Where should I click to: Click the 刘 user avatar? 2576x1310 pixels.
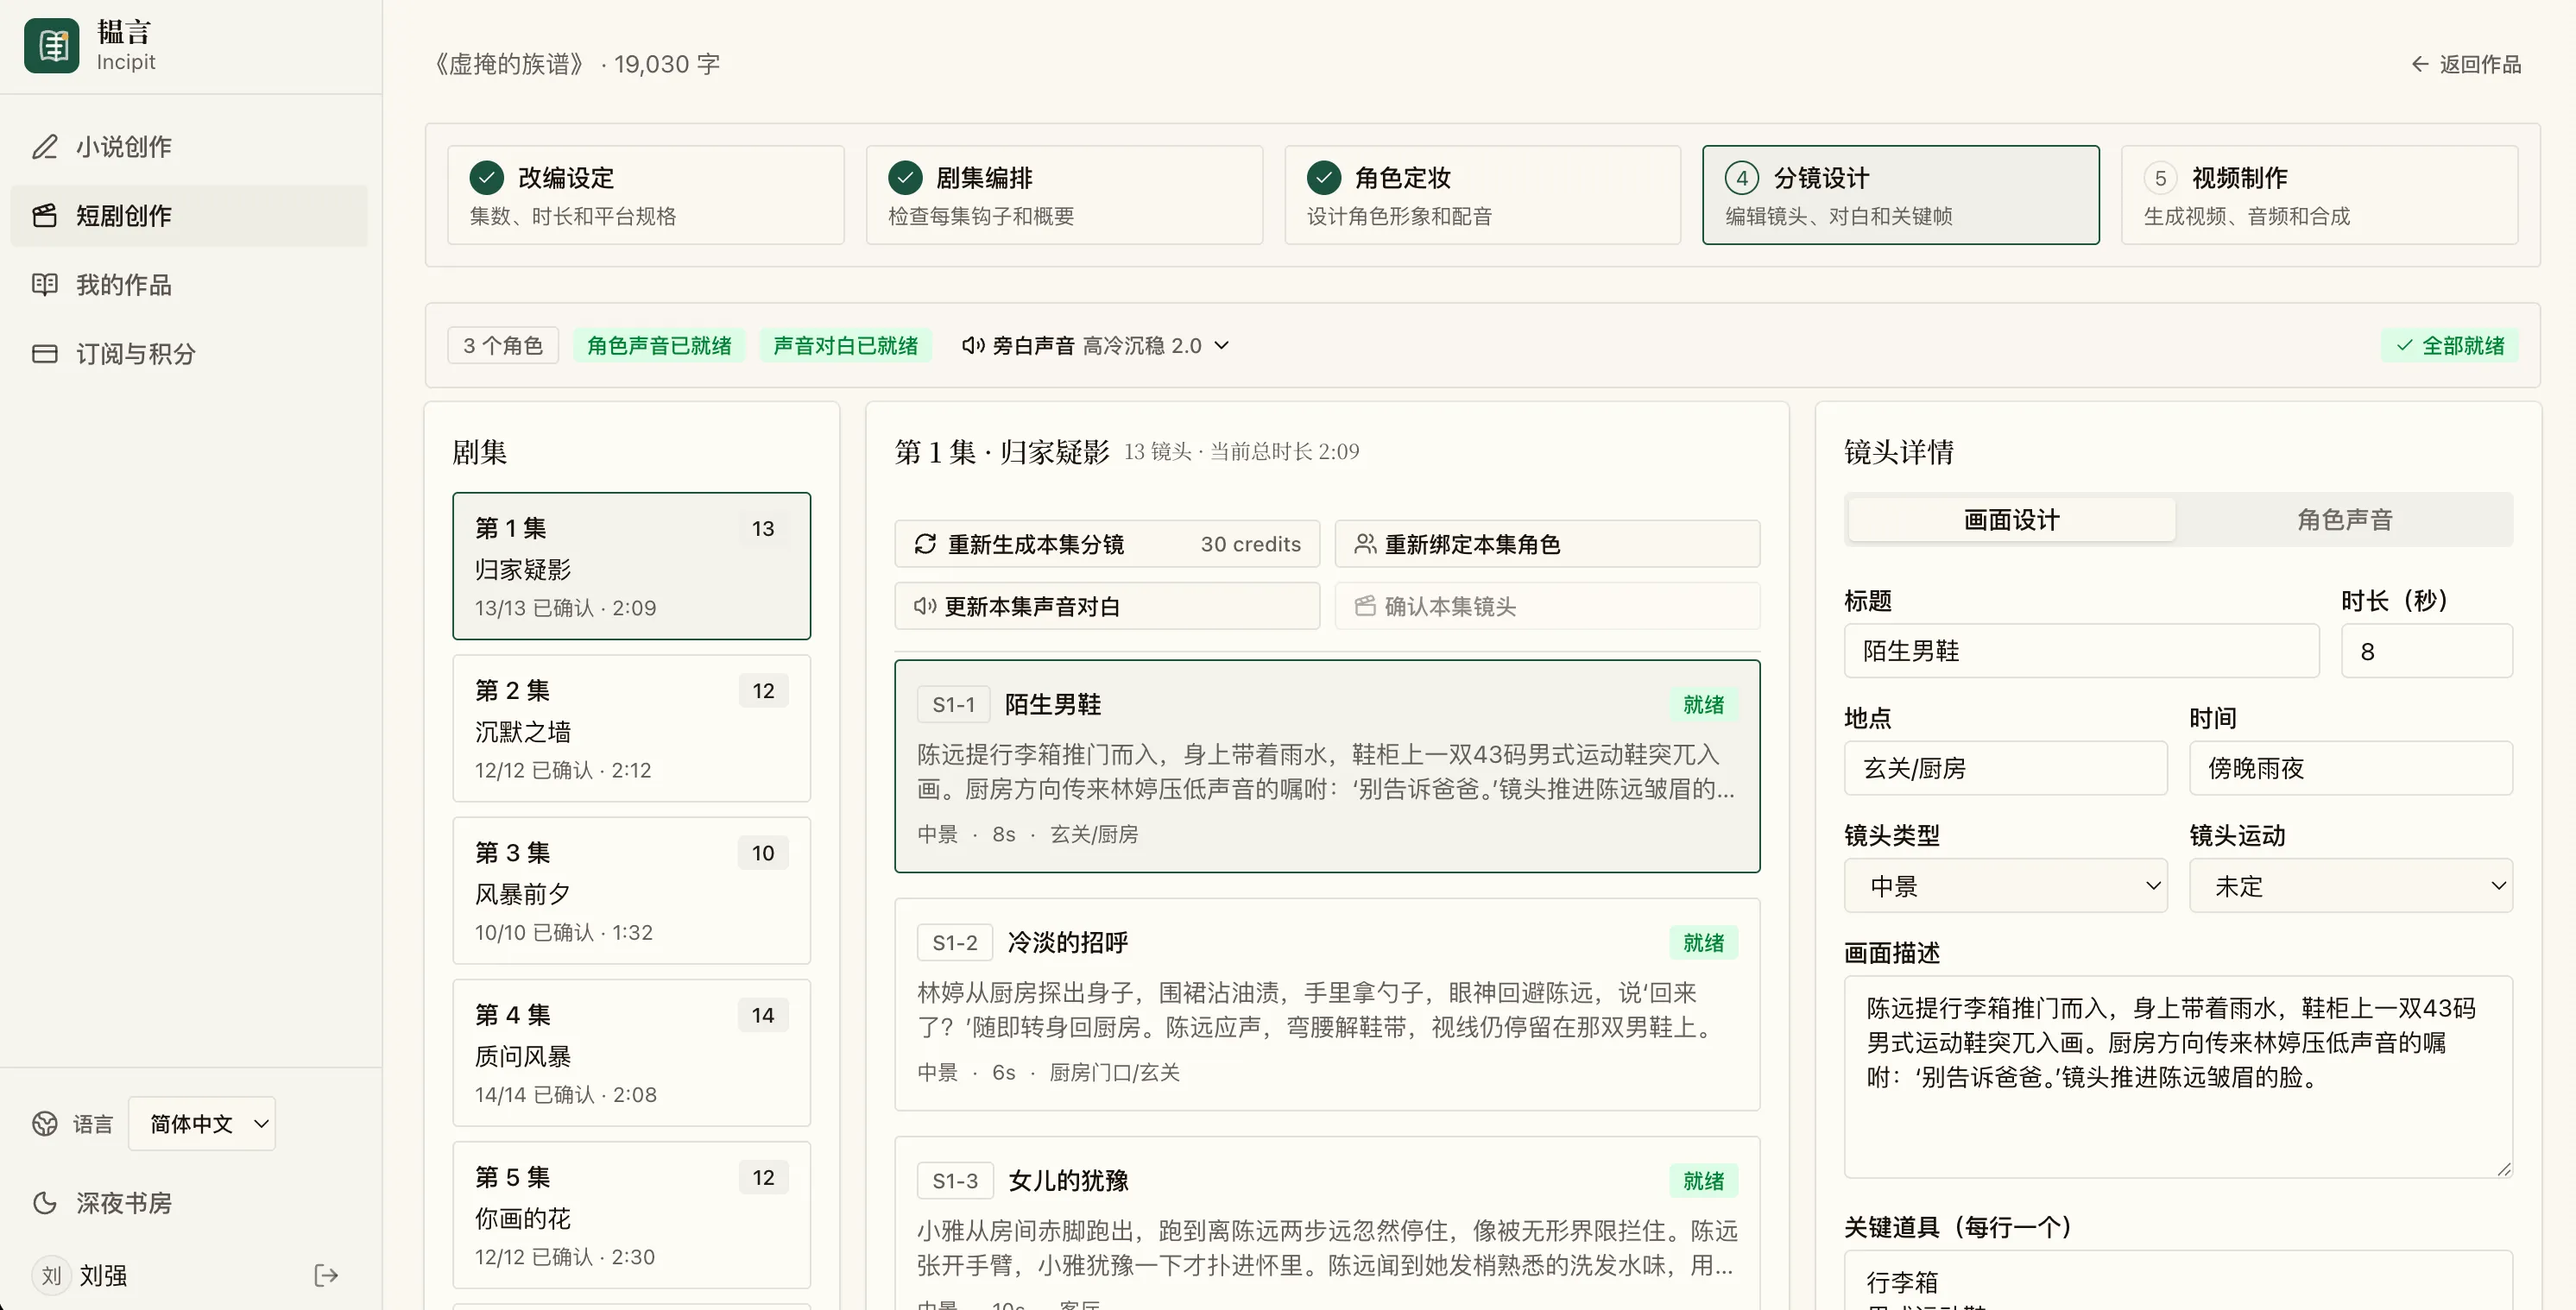[52, 1276]
